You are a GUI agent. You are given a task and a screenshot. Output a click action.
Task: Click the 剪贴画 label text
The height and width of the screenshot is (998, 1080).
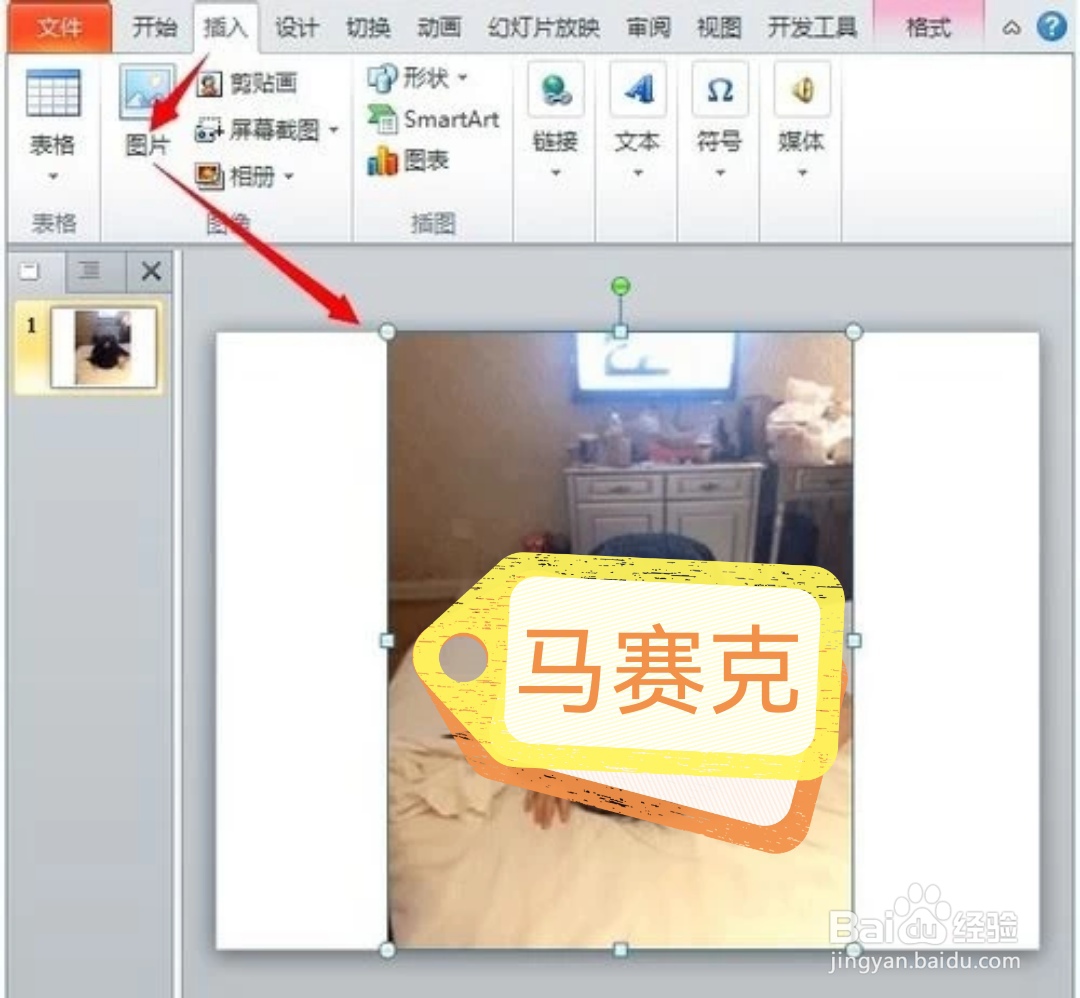pos(263,84)
